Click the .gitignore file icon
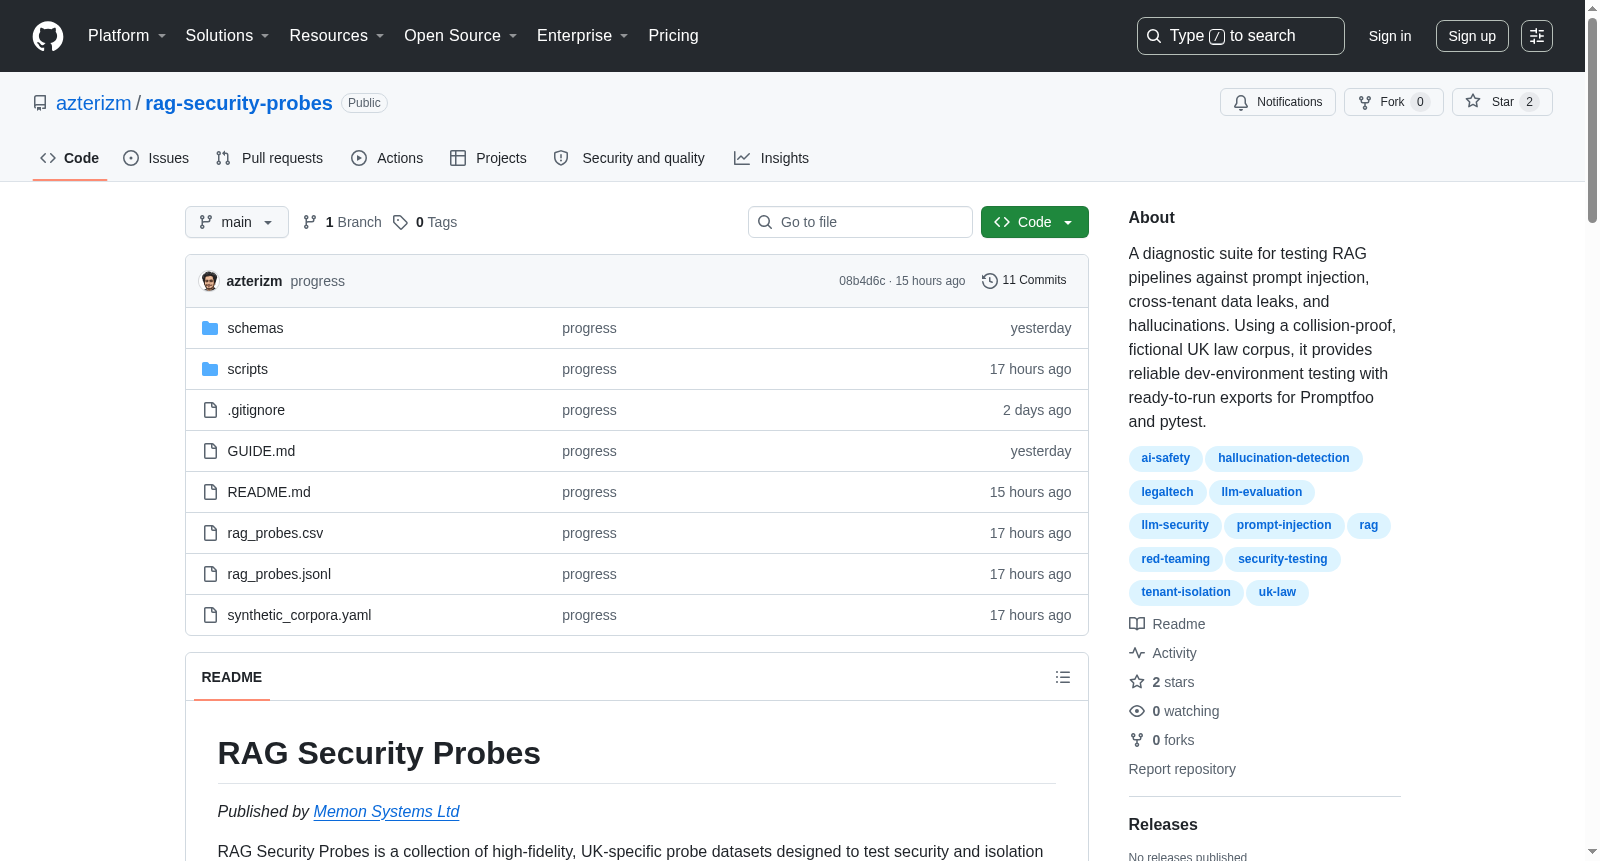Screen dimensions: 1600x861 pos(210,410)
